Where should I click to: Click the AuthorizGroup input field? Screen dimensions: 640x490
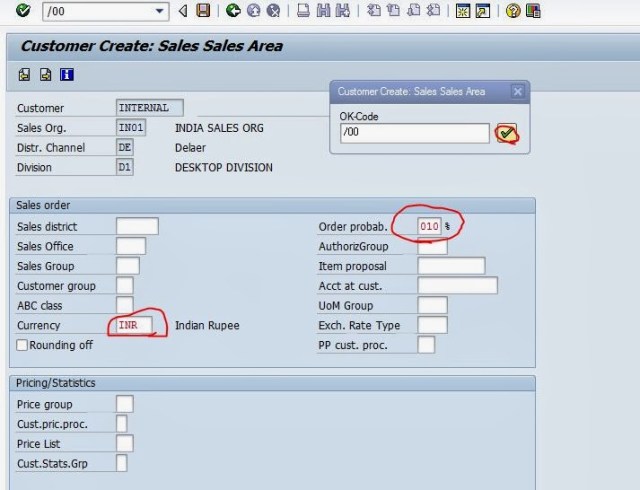(x=433, y=246)
